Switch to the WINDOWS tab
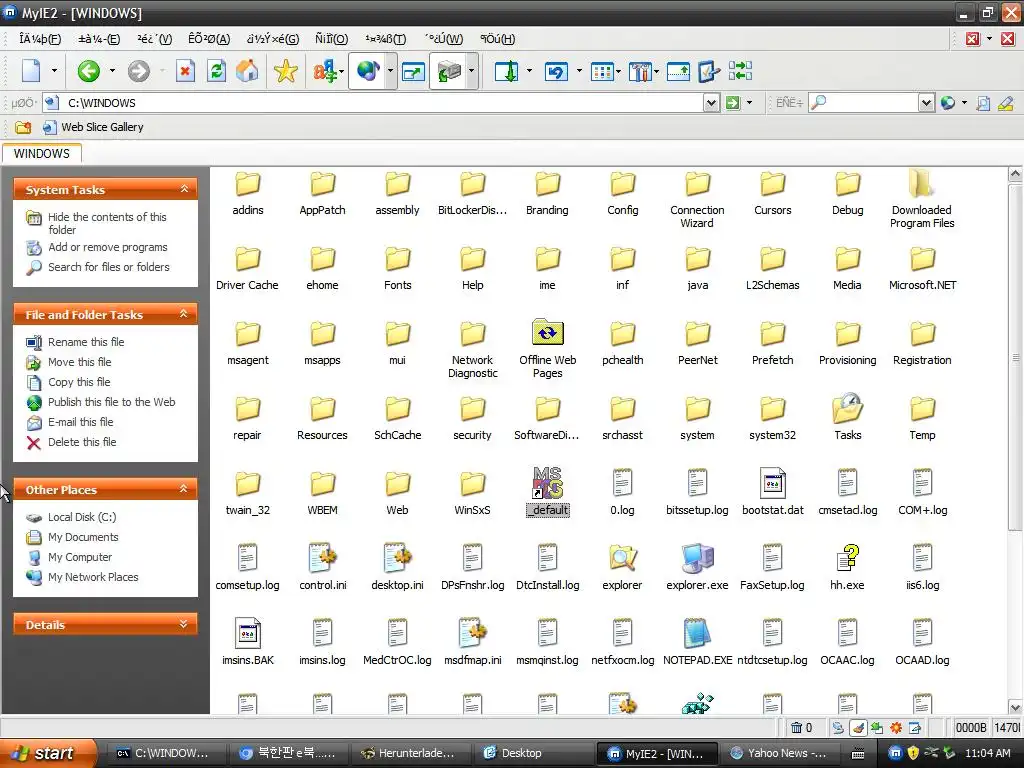The image size is (1024, 768). [x=42, y=153]
